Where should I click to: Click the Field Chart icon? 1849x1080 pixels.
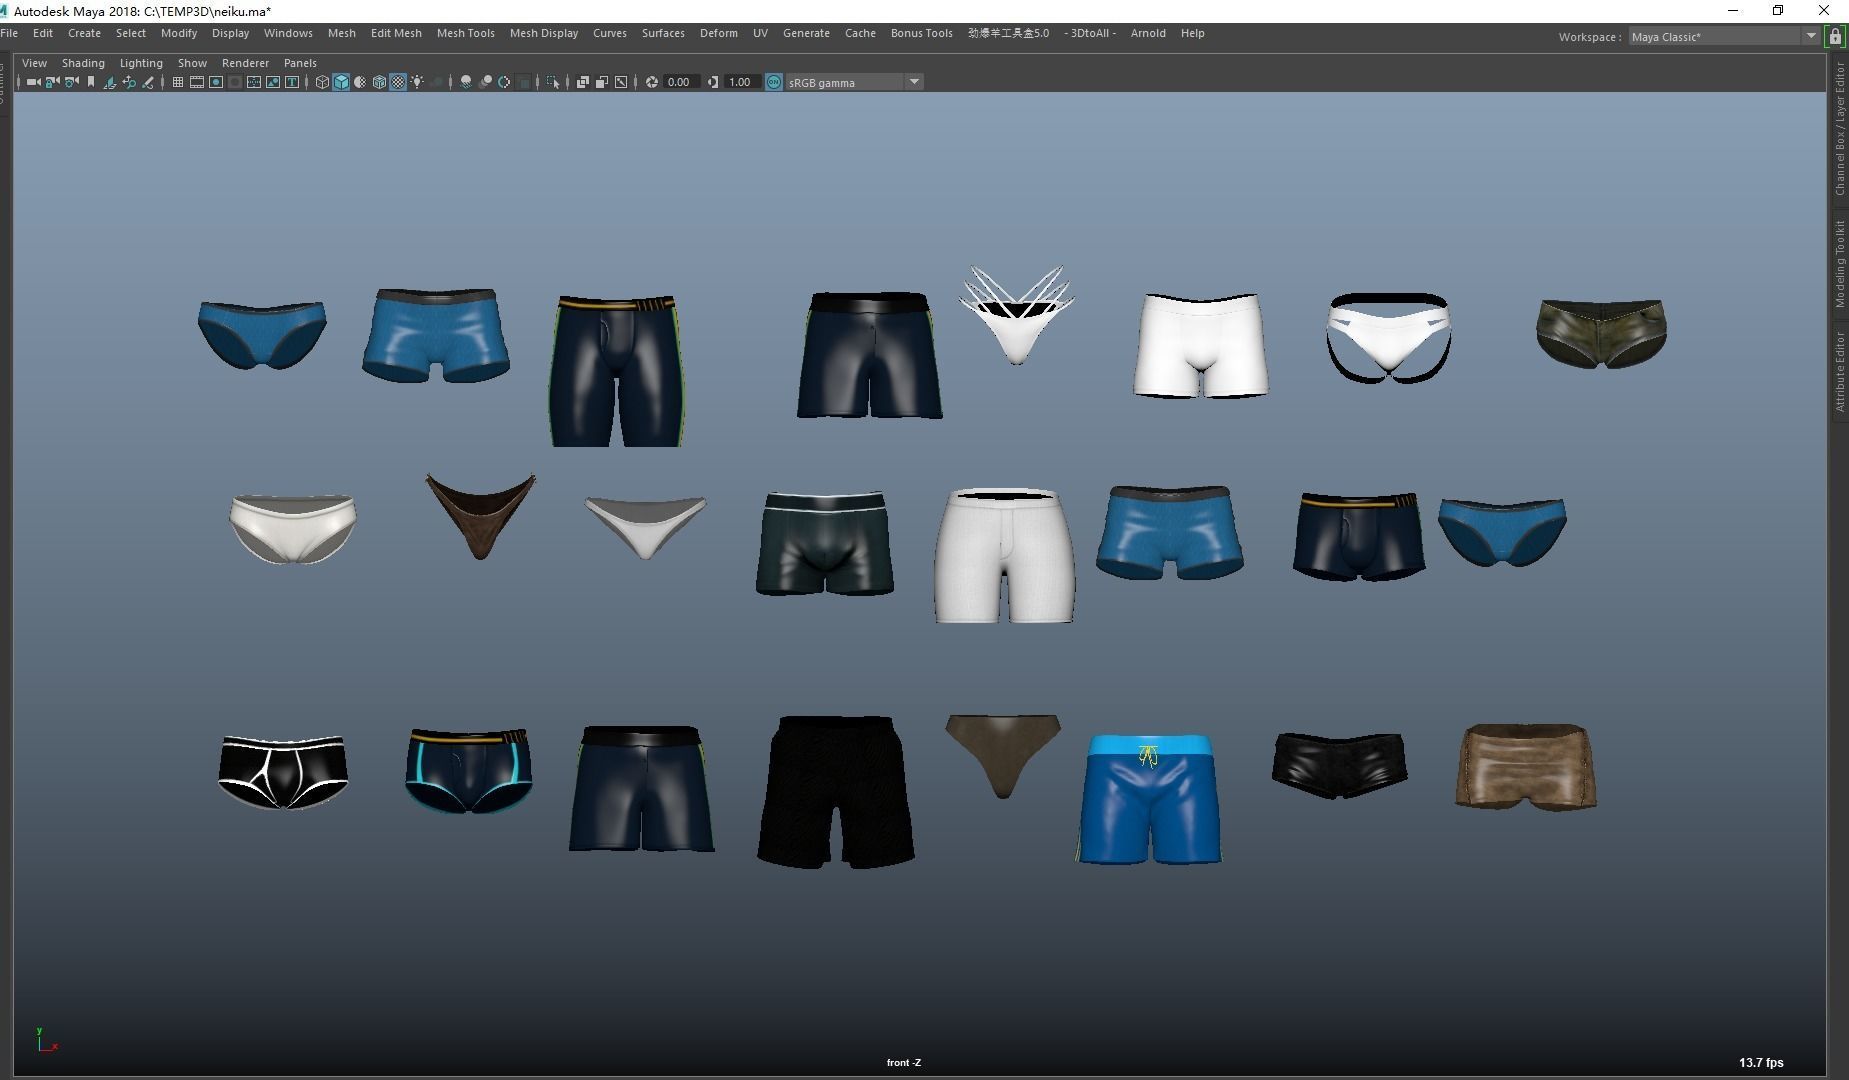tap(253, 82)
